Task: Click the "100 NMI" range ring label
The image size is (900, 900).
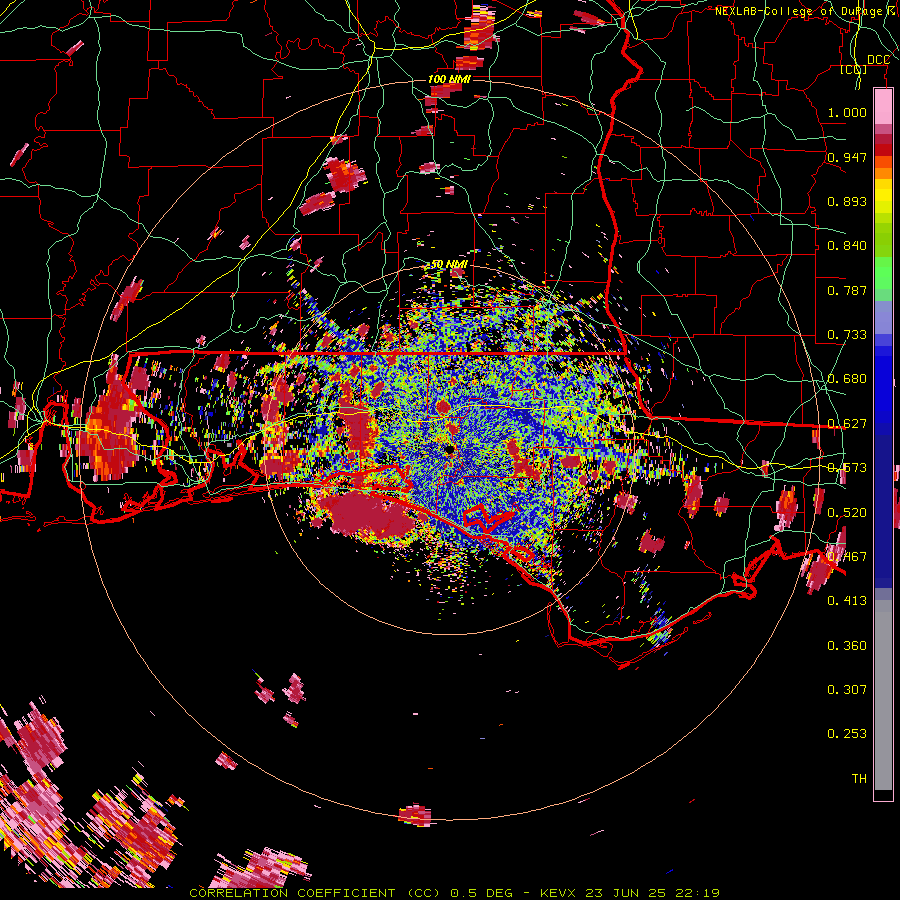Action: (x=449, y=79)
